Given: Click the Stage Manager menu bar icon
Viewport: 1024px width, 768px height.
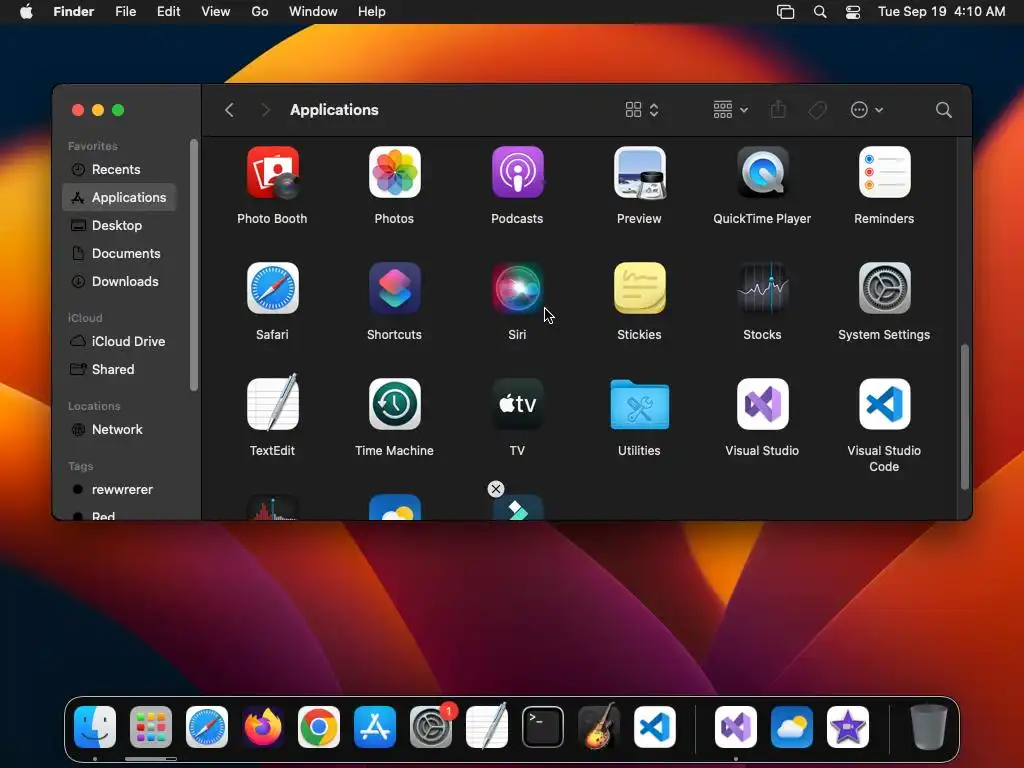Looking at the screenshot, I should [x=786, y=12].
